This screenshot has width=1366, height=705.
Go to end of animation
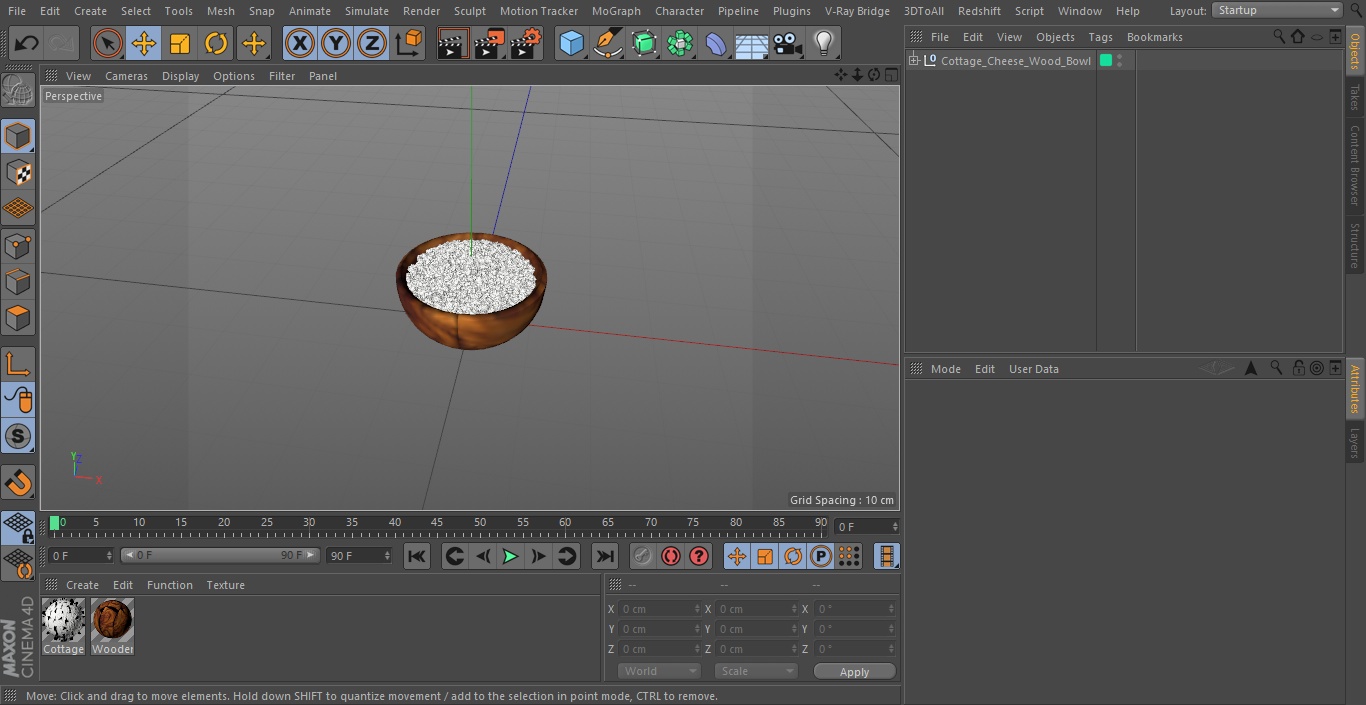(604, 556)
